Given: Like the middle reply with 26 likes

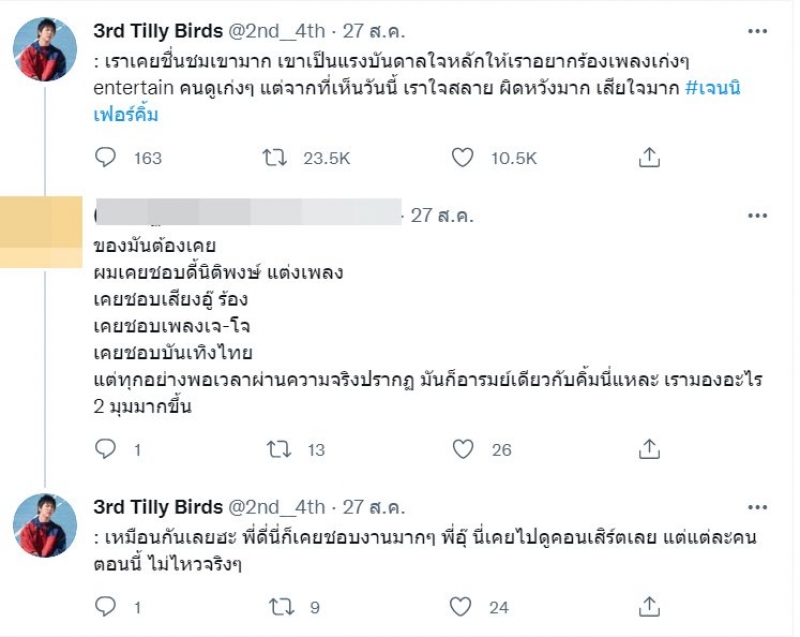Looking at the screenshot, I should click(x=463, y=449).
